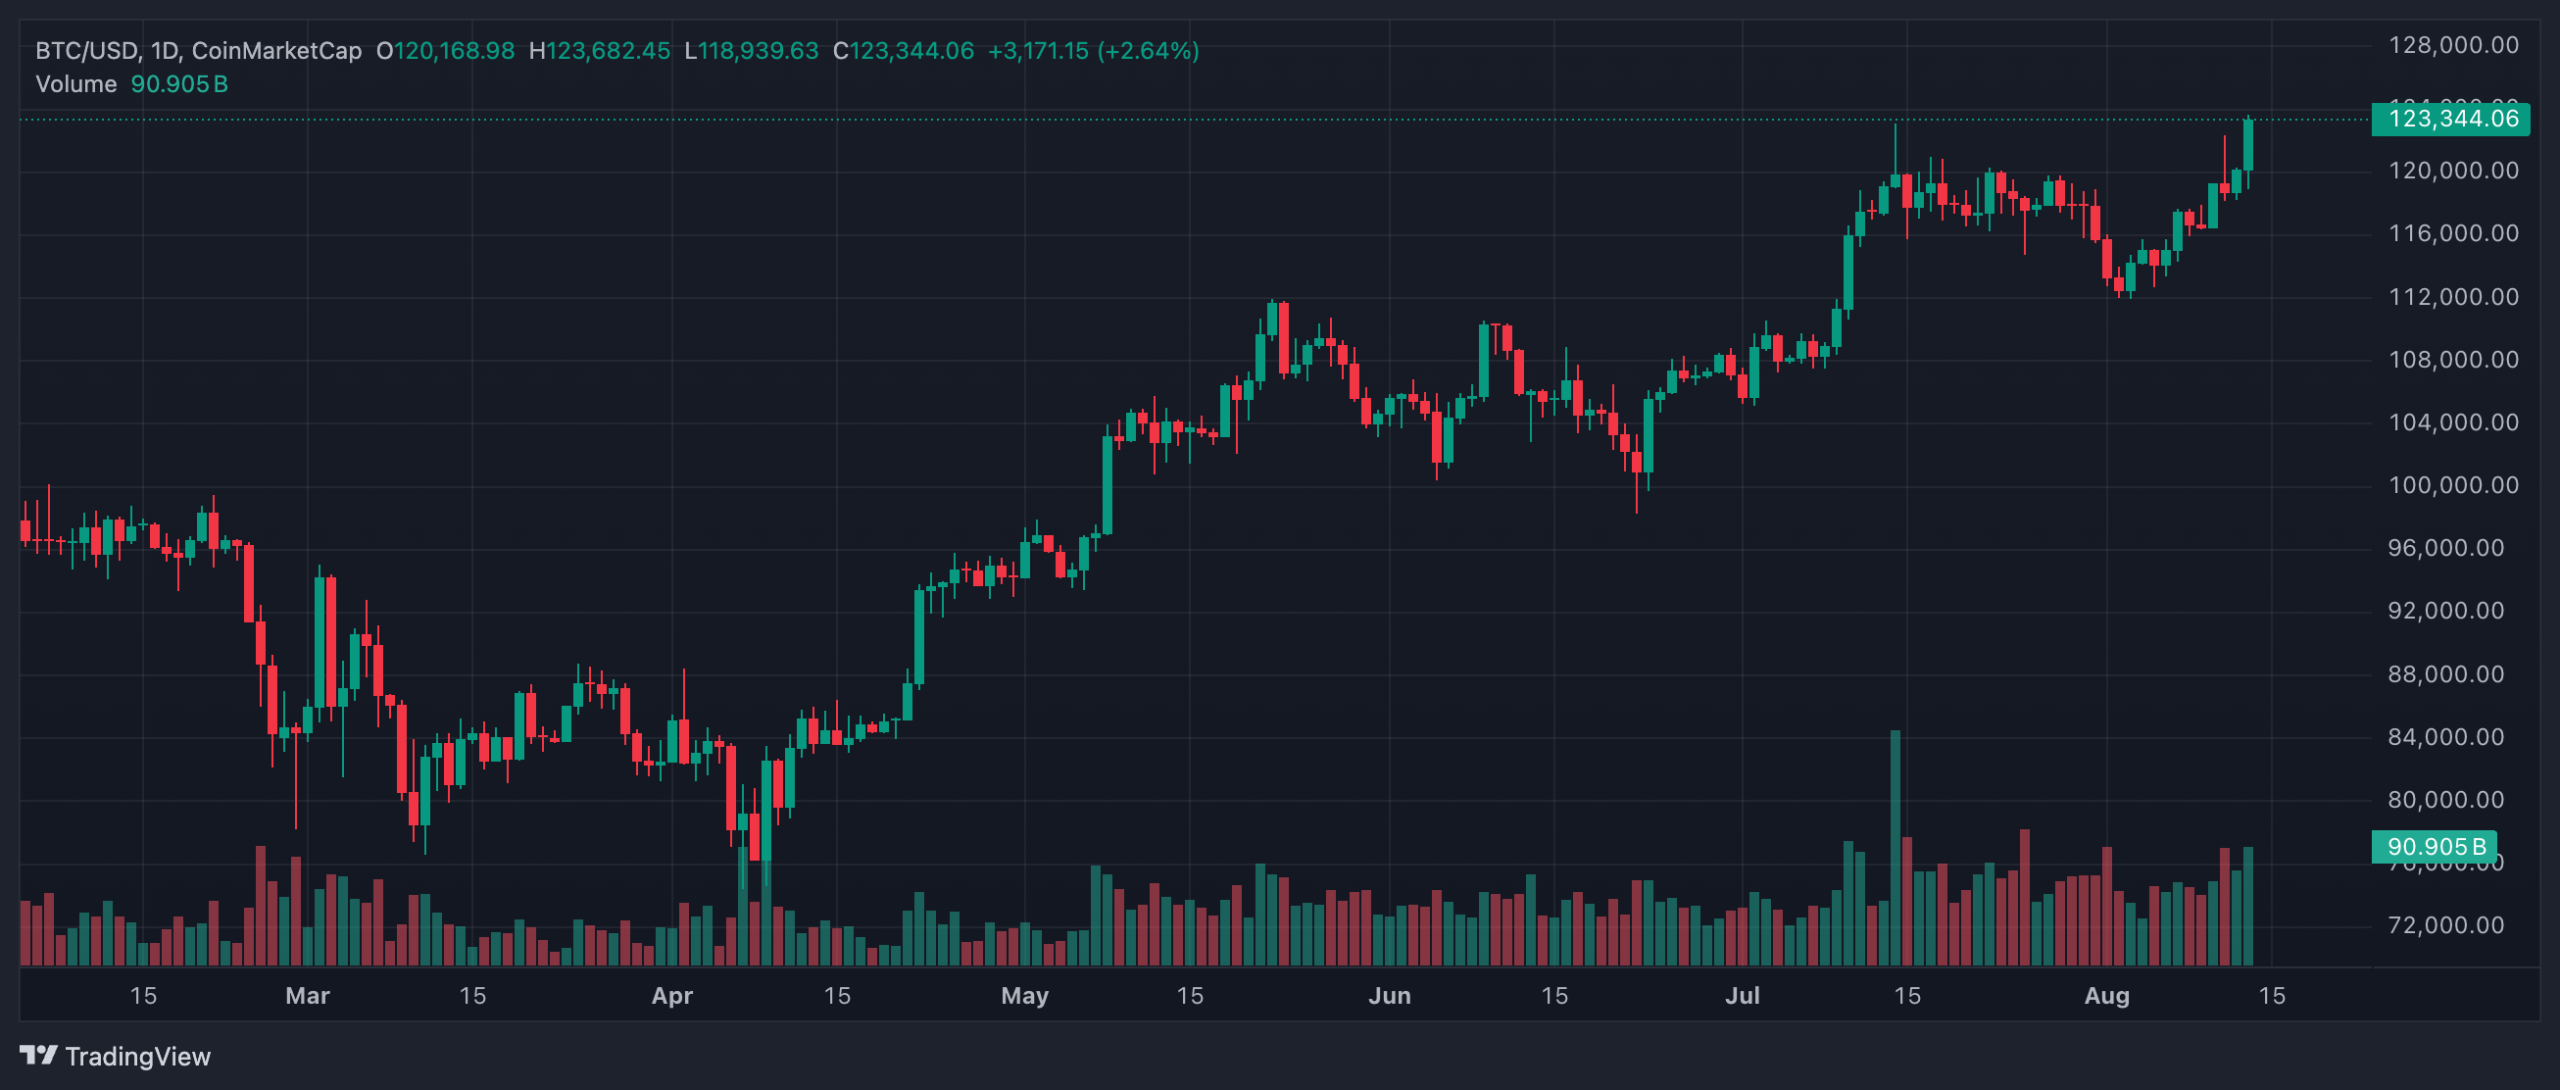The height and width of the screenshot is (1090, 2560).
Task: Select the Aug label on time axis
Action: (2107, 996)
